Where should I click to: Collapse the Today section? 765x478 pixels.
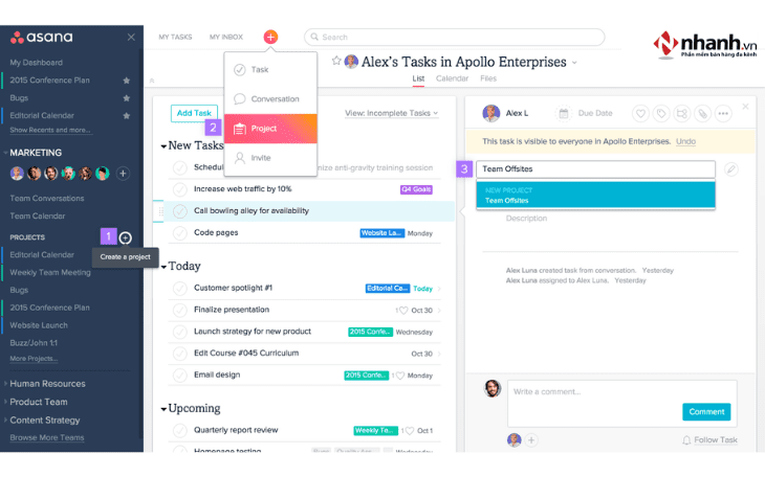[x=164, y=267]
